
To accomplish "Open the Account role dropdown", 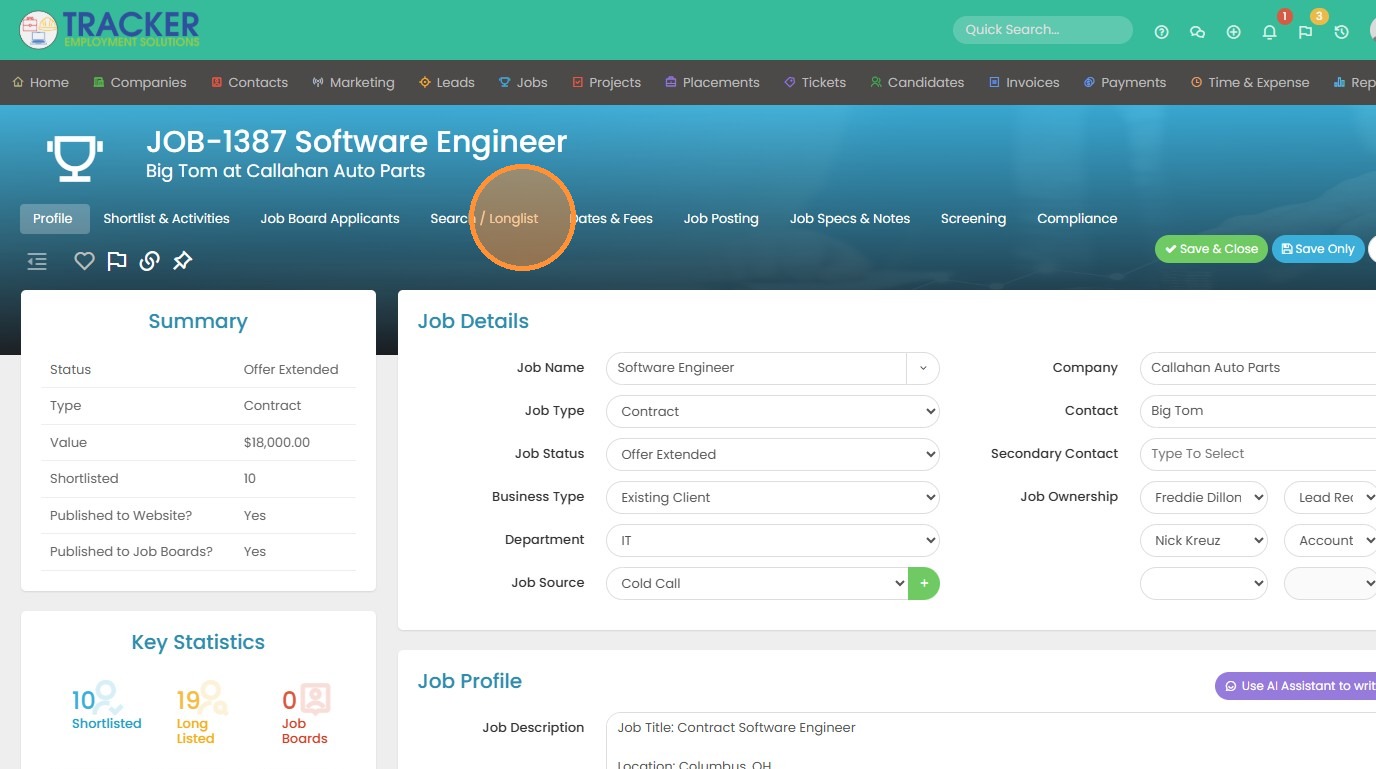I will pyautogui.click(x=1330, y=540).
